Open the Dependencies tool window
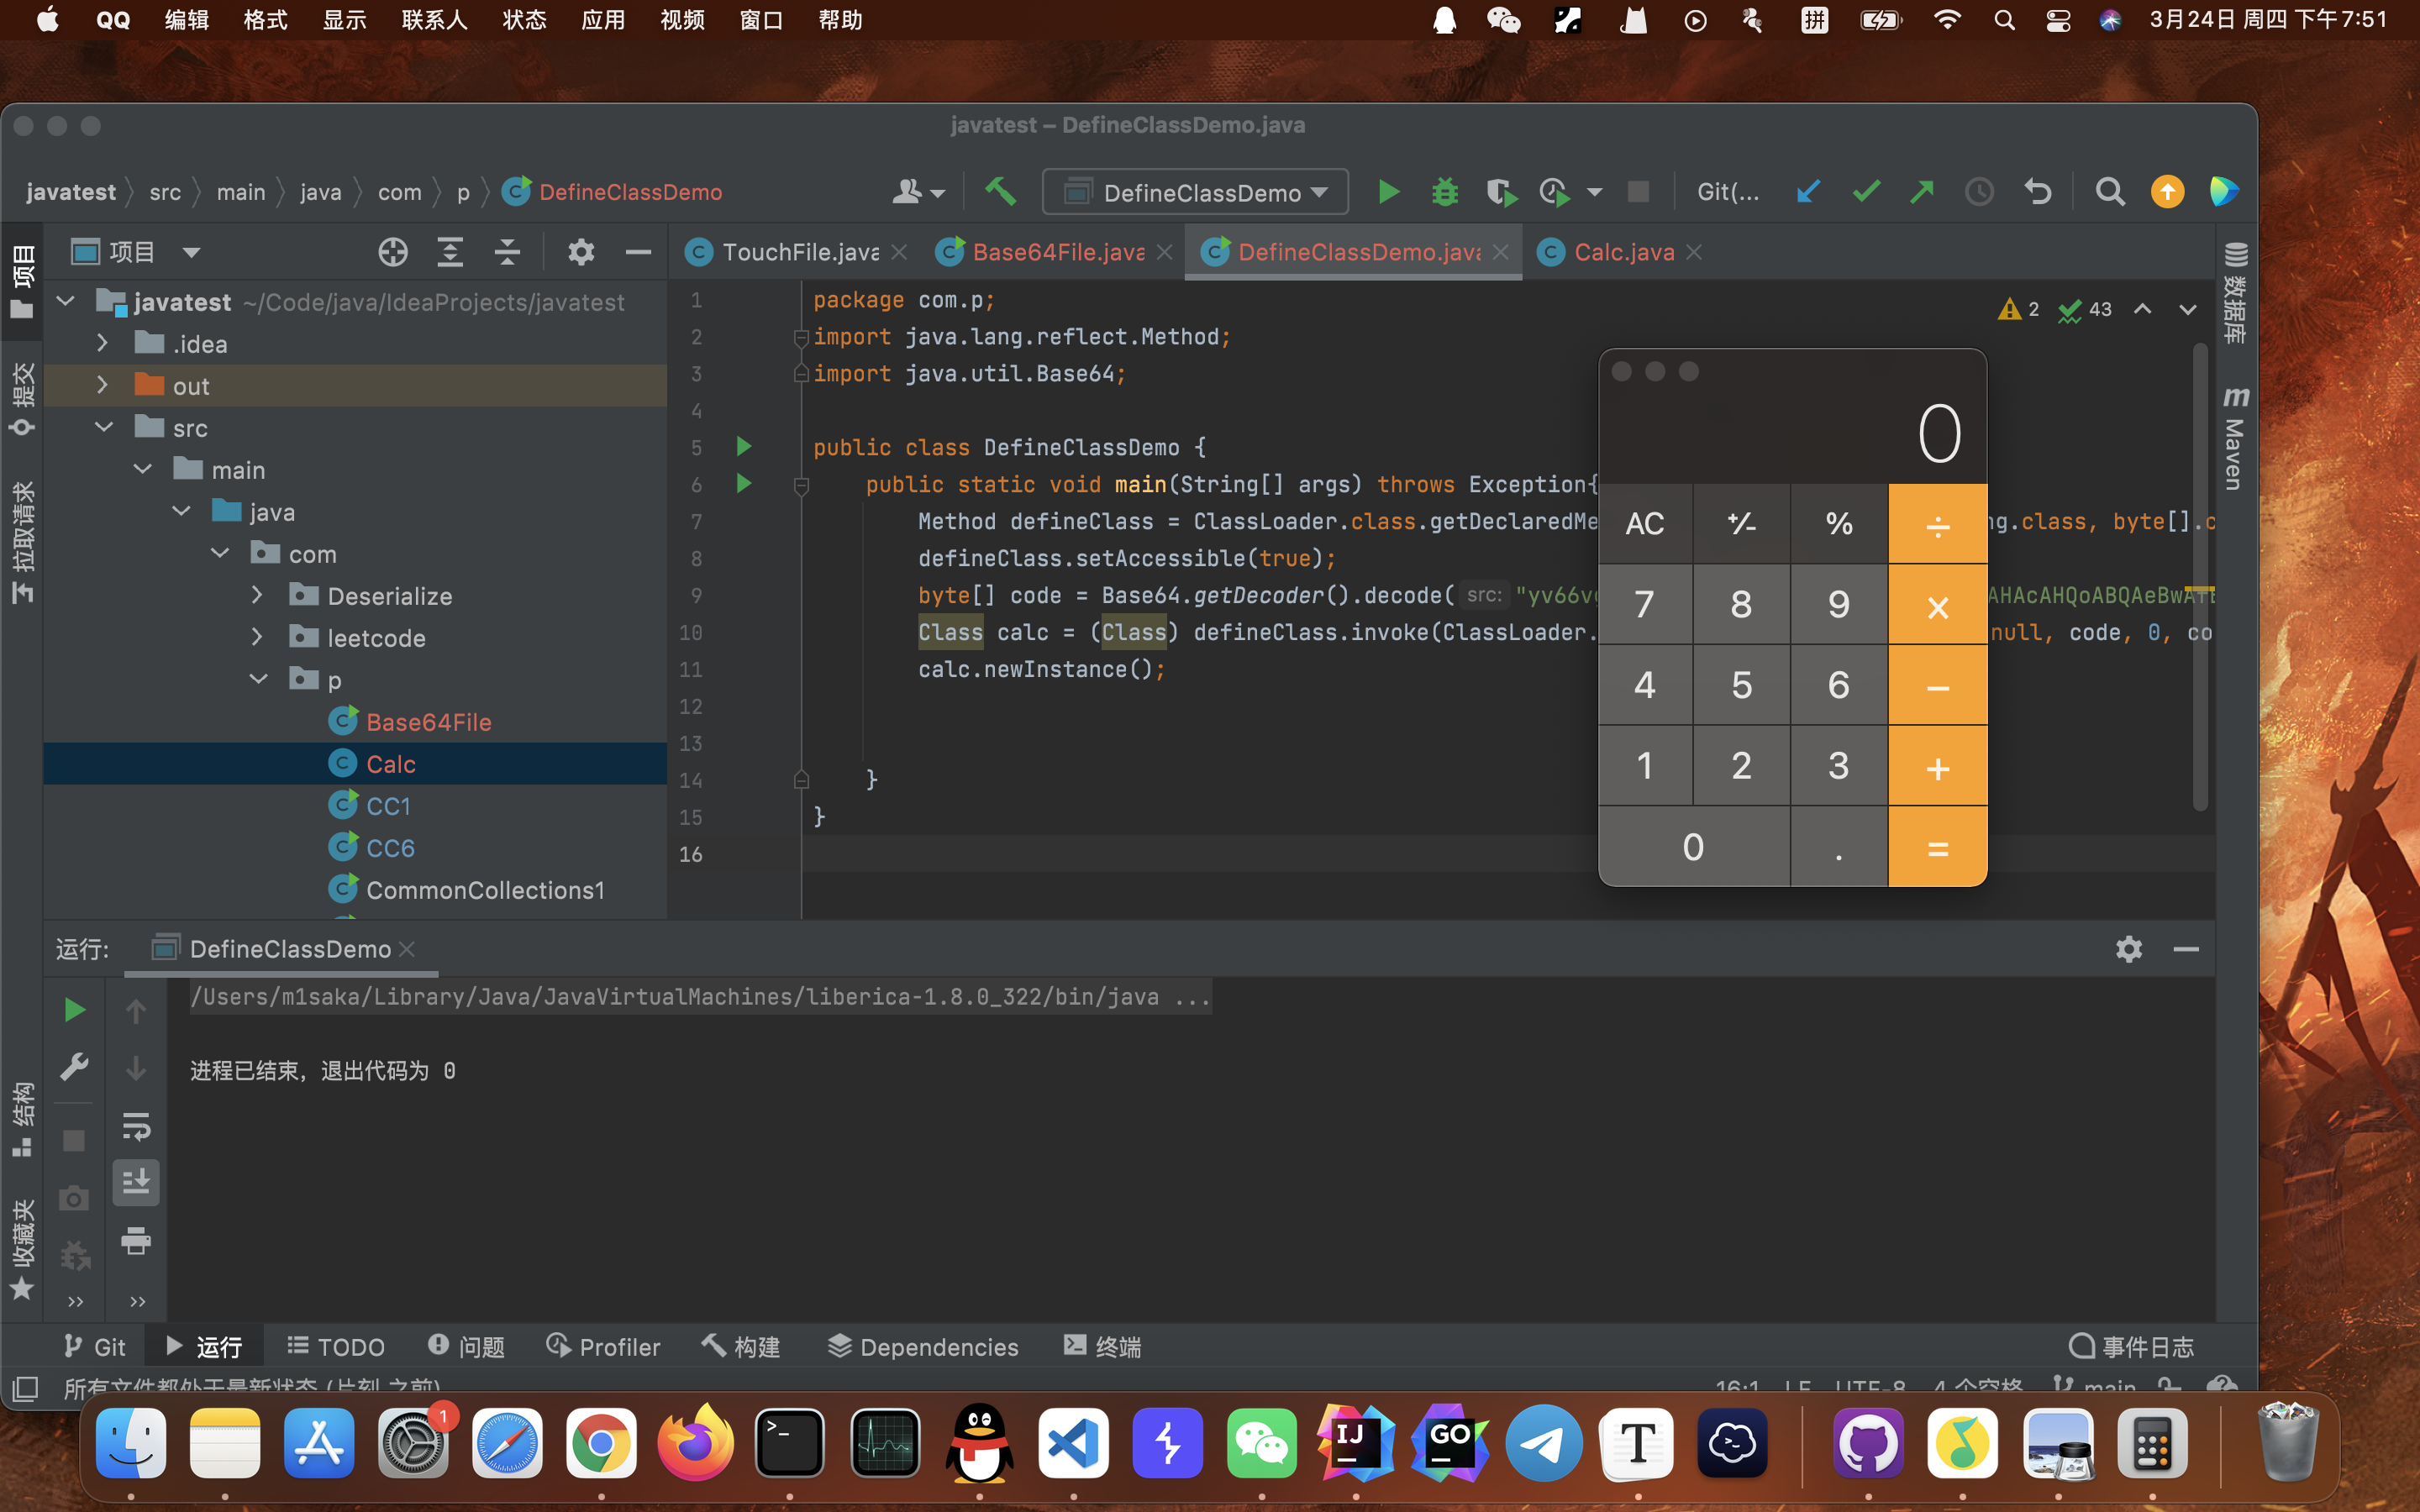2420x1512 pixels. [923, 1347]
